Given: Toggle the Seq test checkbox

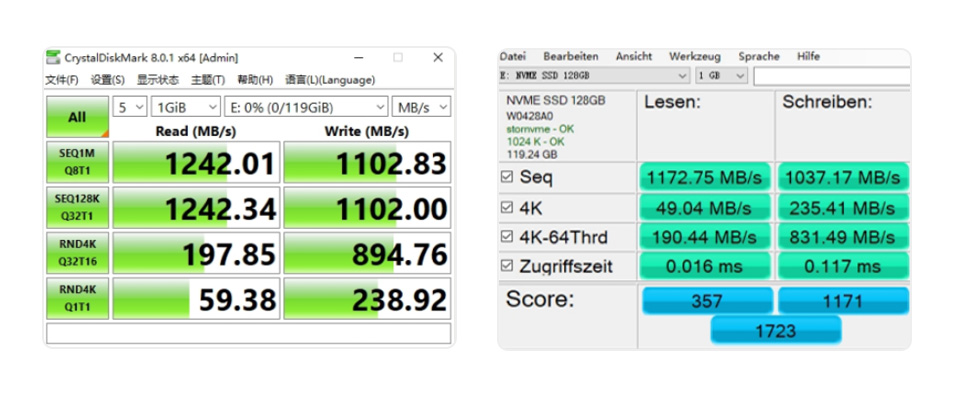Looking at the screenshot, I should (x=506, y=177).
